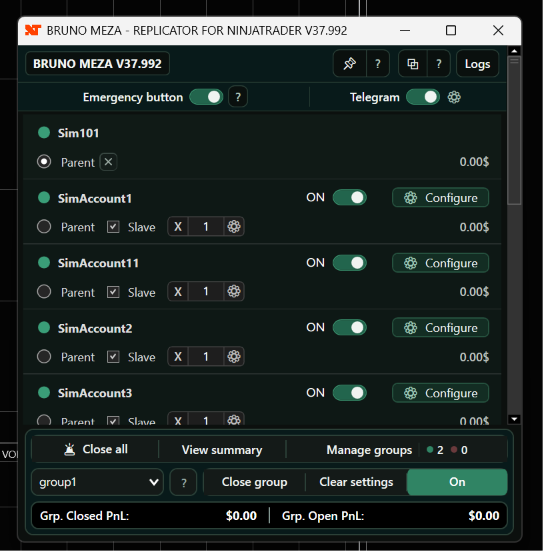The width and height of the screenshot is (543, 551).
Task: Minimize the Replicator window
Action: (x=405, y=31)
